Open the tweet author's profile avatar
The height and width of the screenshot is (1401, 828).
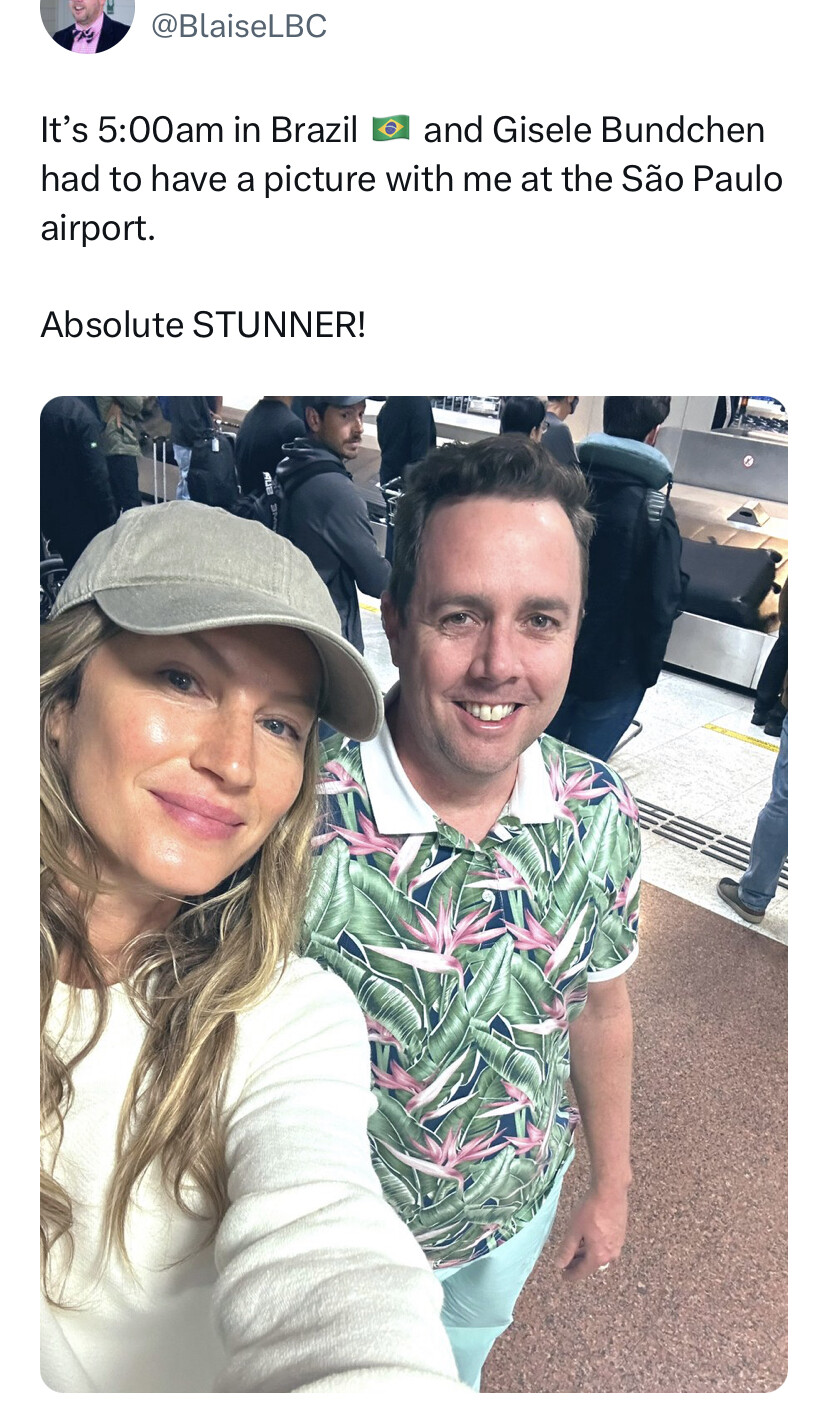tap(87, 21)
